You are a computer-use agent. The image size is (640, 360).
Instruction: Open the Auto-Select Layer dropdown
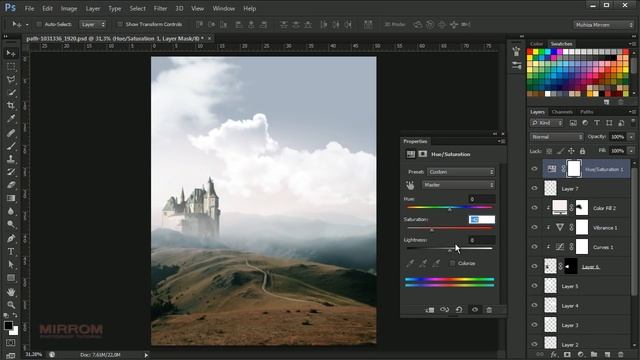pyautogui.click(x=93, y=24)
